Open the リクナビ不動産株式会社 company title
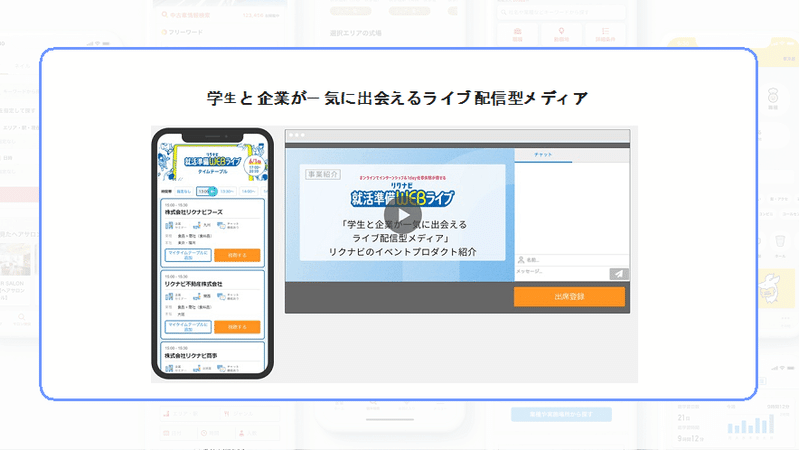 [193, 284]
